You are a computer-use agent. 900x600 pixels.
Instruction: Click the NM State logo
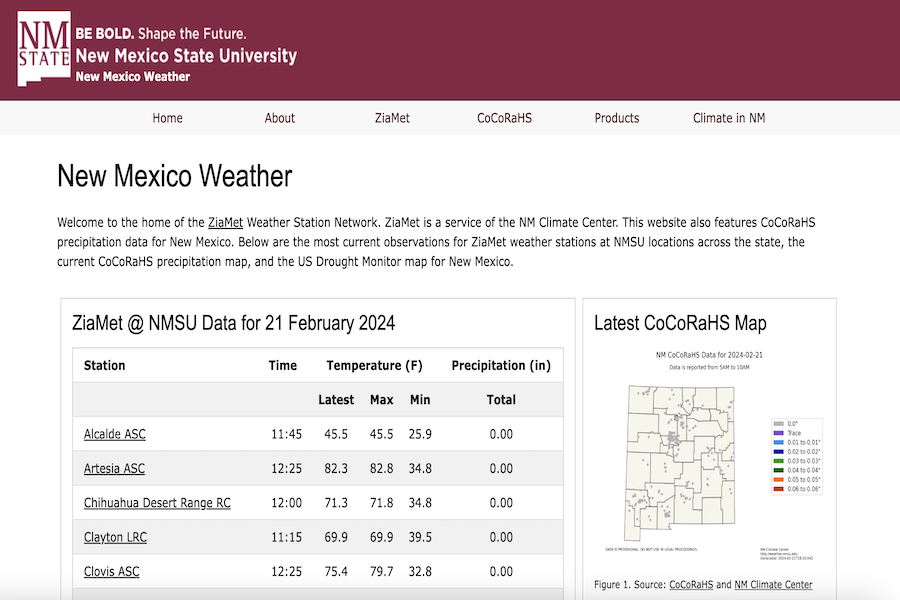(x=44, y=49)
